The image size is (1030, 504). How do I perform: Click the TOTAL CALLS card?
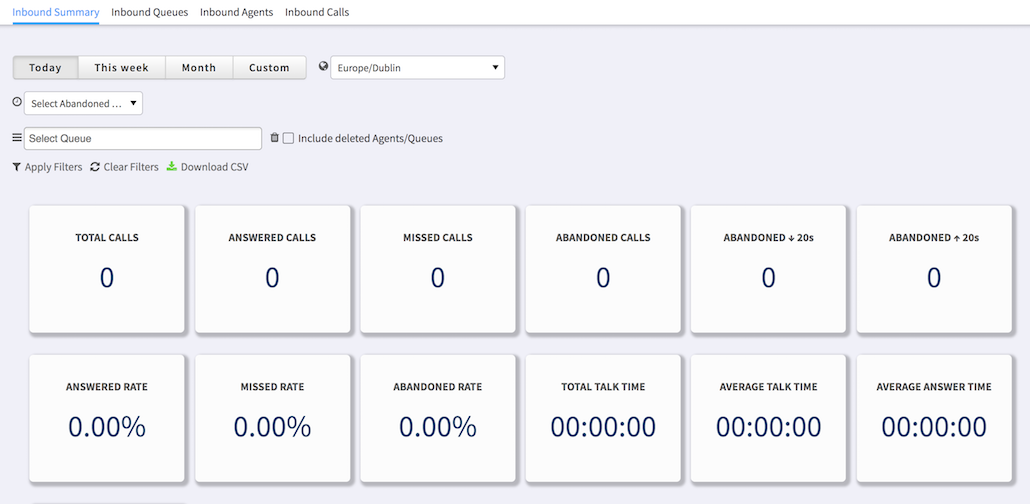pyautogui.click(x=107, y=269)
